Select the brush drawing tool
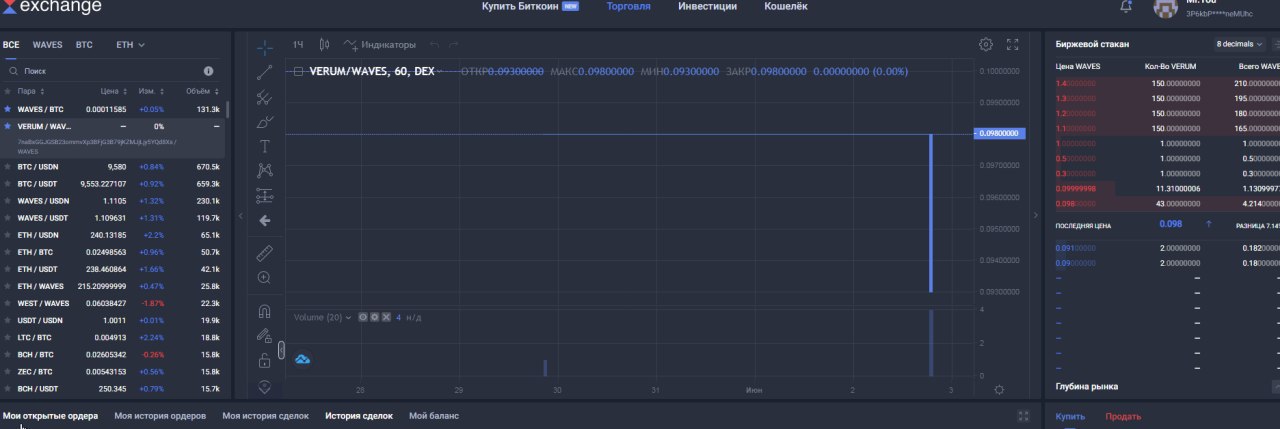The height and width of the screenshot is (429, 1280). 264,122
